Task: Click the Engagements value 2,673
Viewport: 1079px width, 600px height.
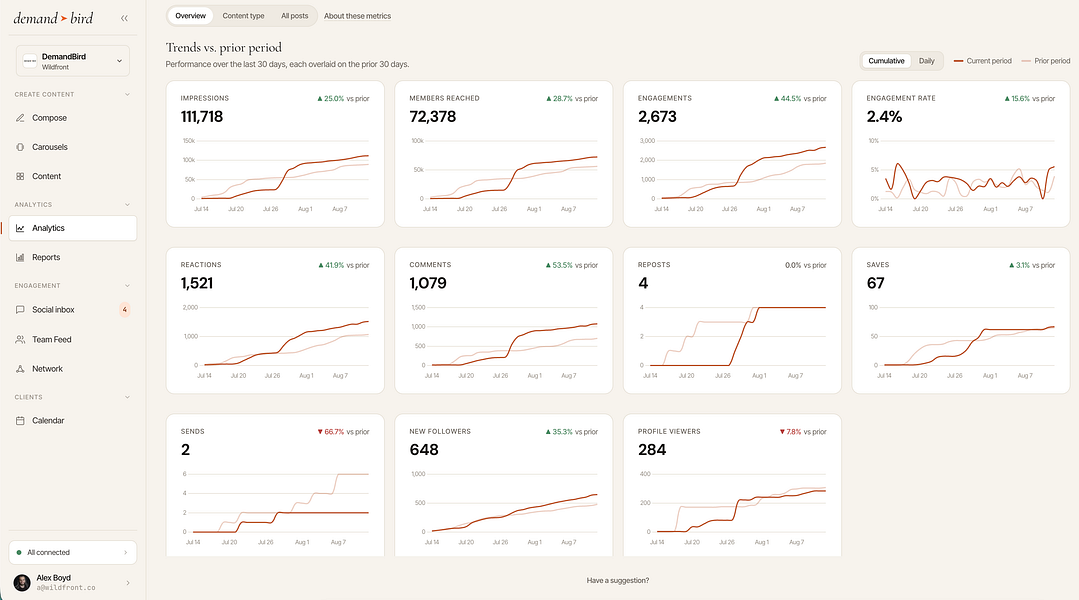Action: tap(657, 117)
